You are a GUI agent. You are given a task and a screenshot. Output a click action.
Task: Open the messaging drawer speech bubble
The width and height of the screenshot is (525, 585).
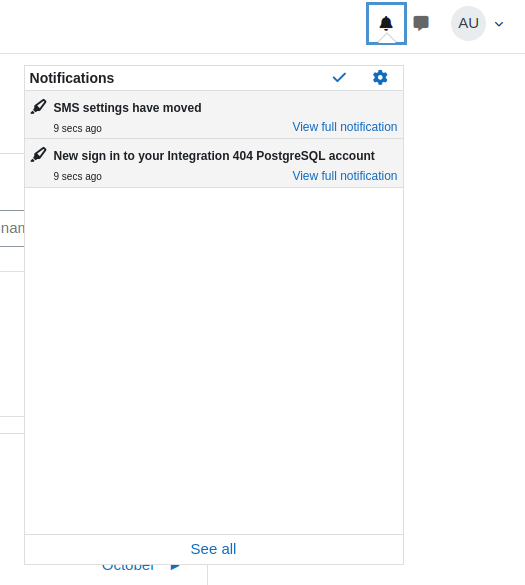click(421, 23)
